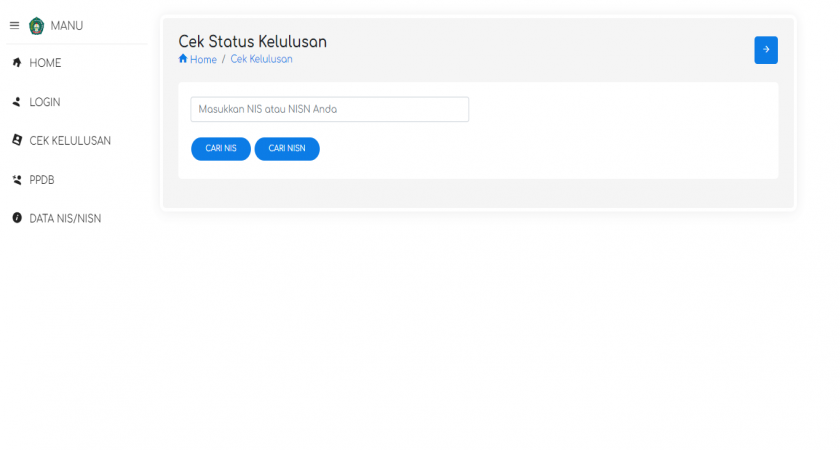Click the CEK KELULUSAN book icon
The width and height of the screenshot is (840, 450).
17,140
